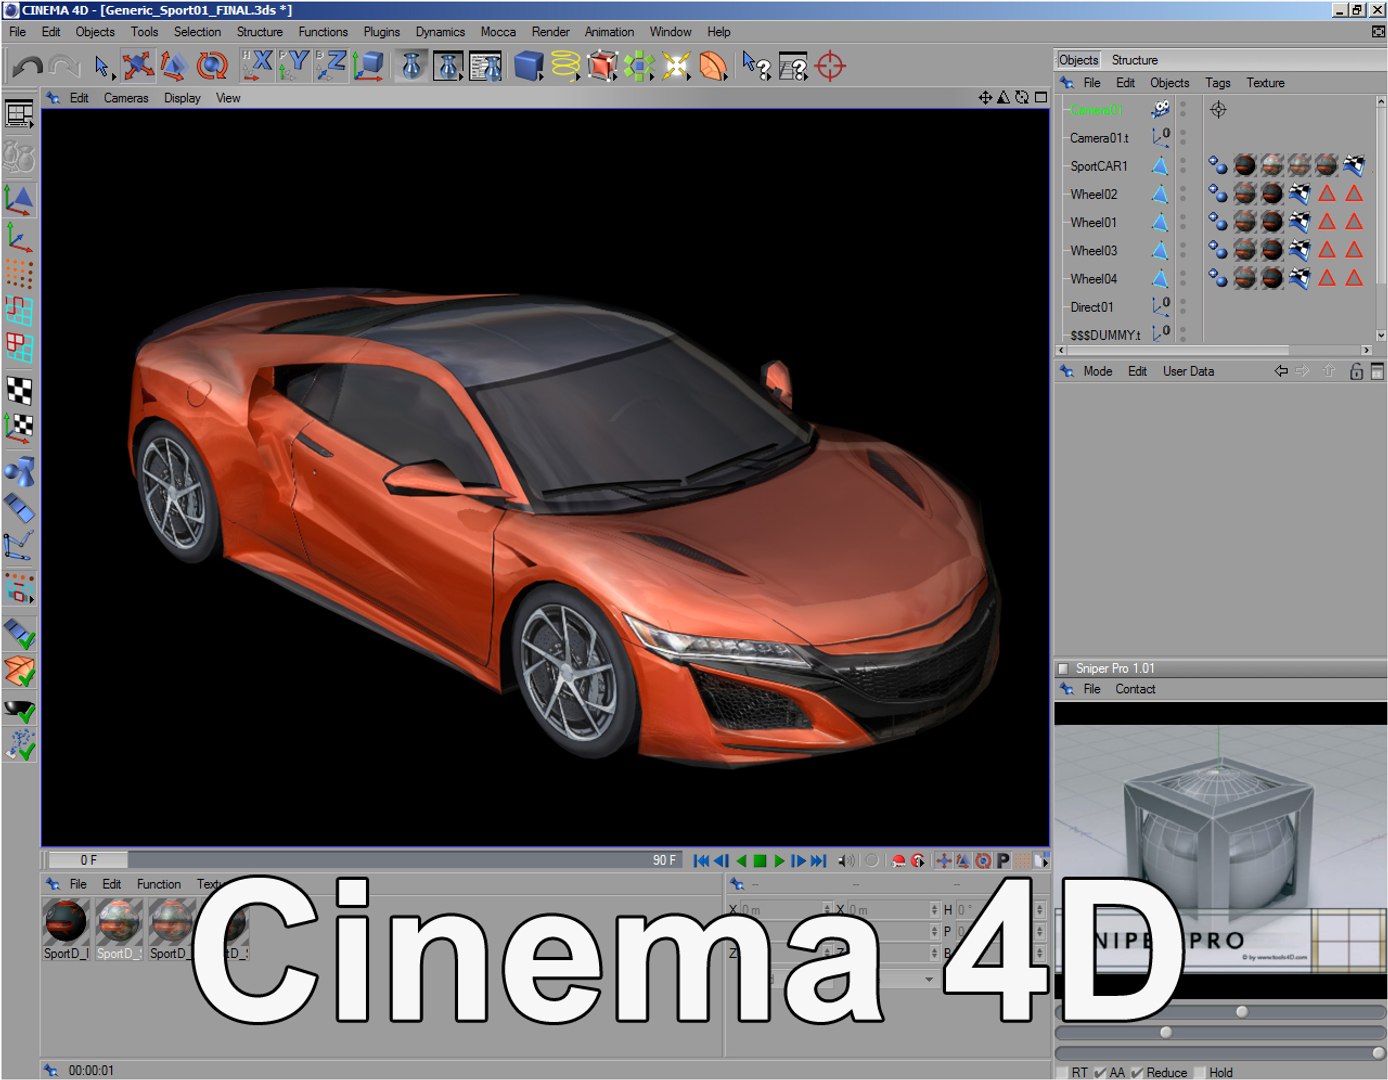Switch to the Structure tab

pyautogui.click(x=1134, y=60)
